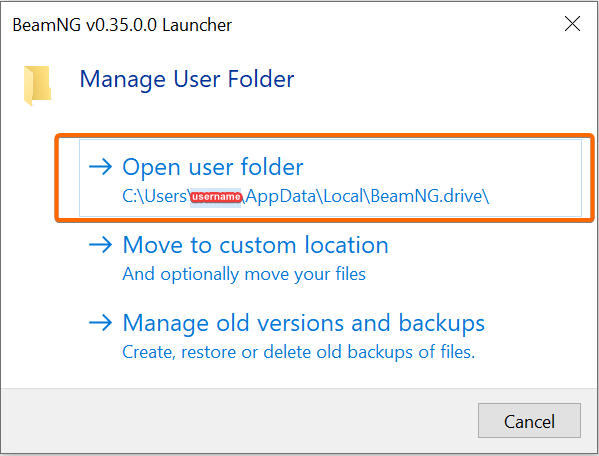Click the arrow icon beside Move to custom location
Screen dimensions: 599x456
point(100,245)
